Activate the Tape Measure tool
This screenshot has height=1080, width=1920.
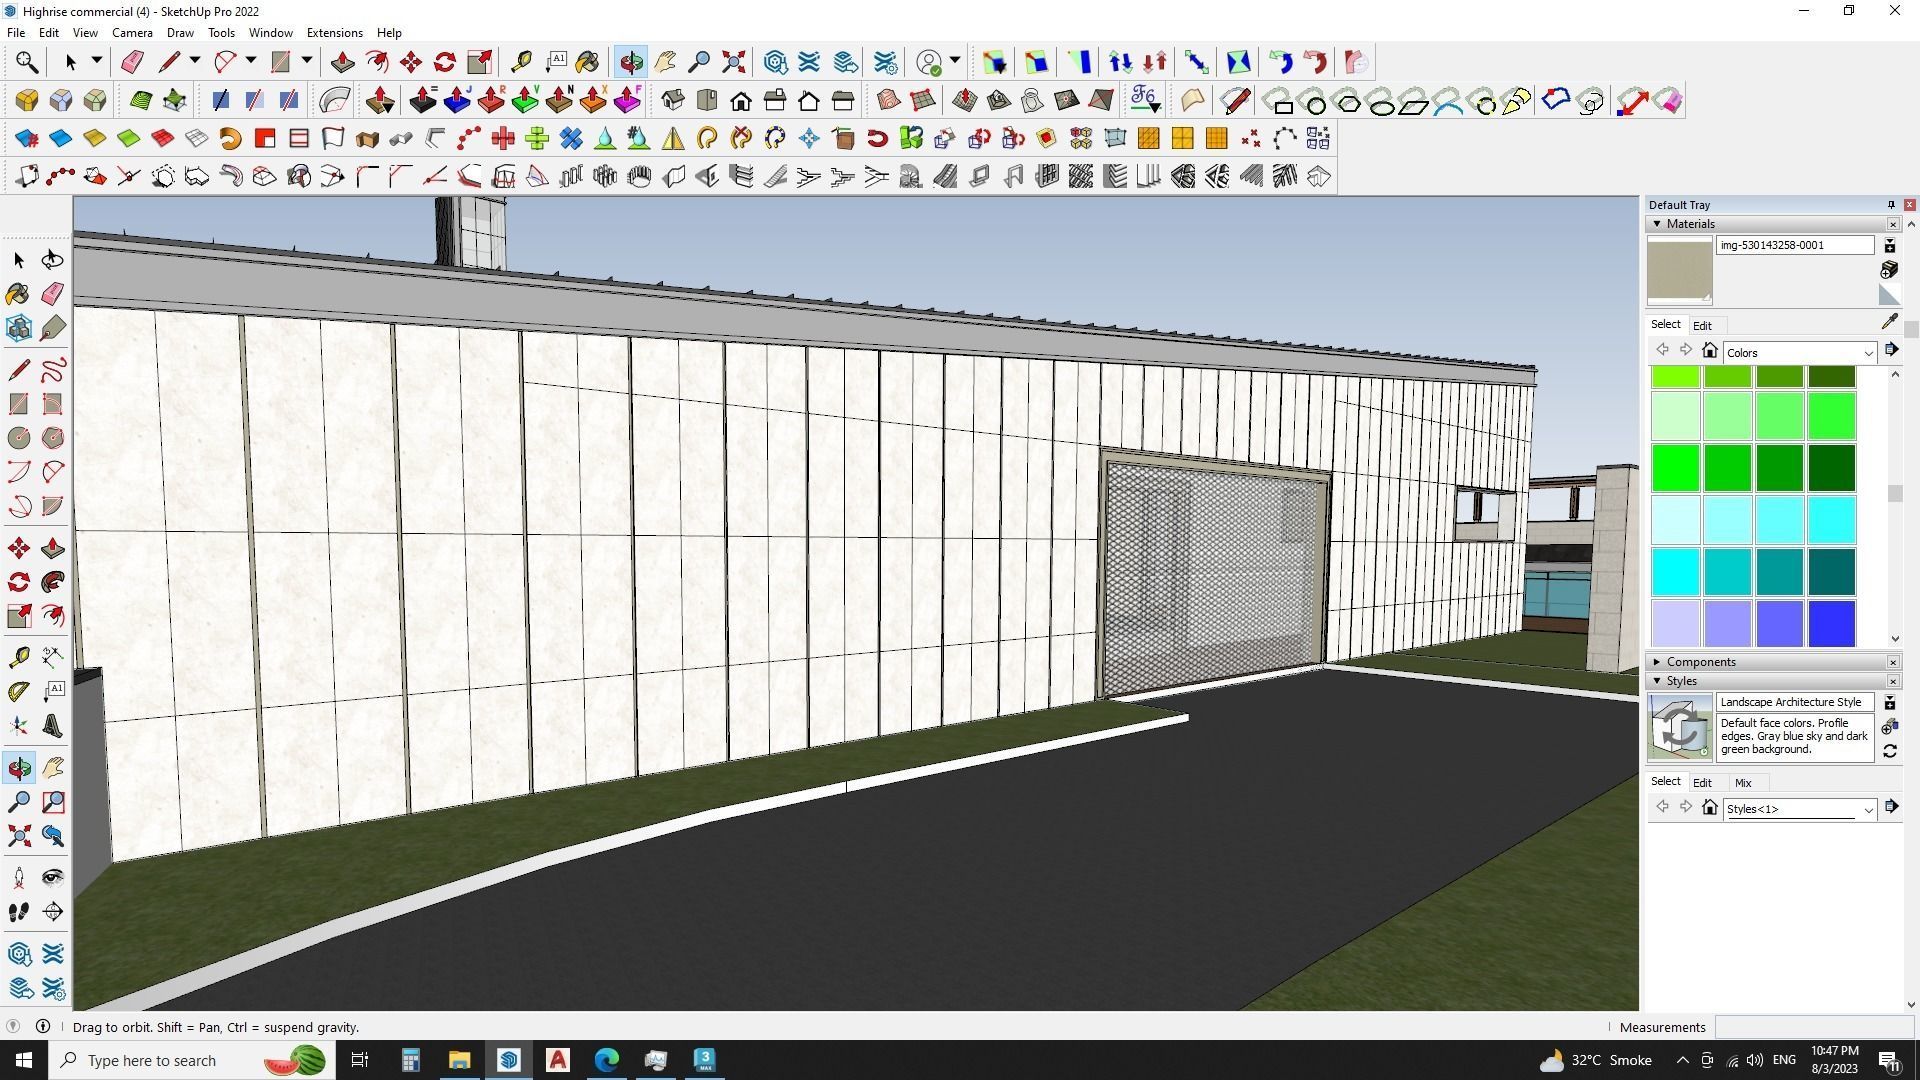(x=18, y=657)
